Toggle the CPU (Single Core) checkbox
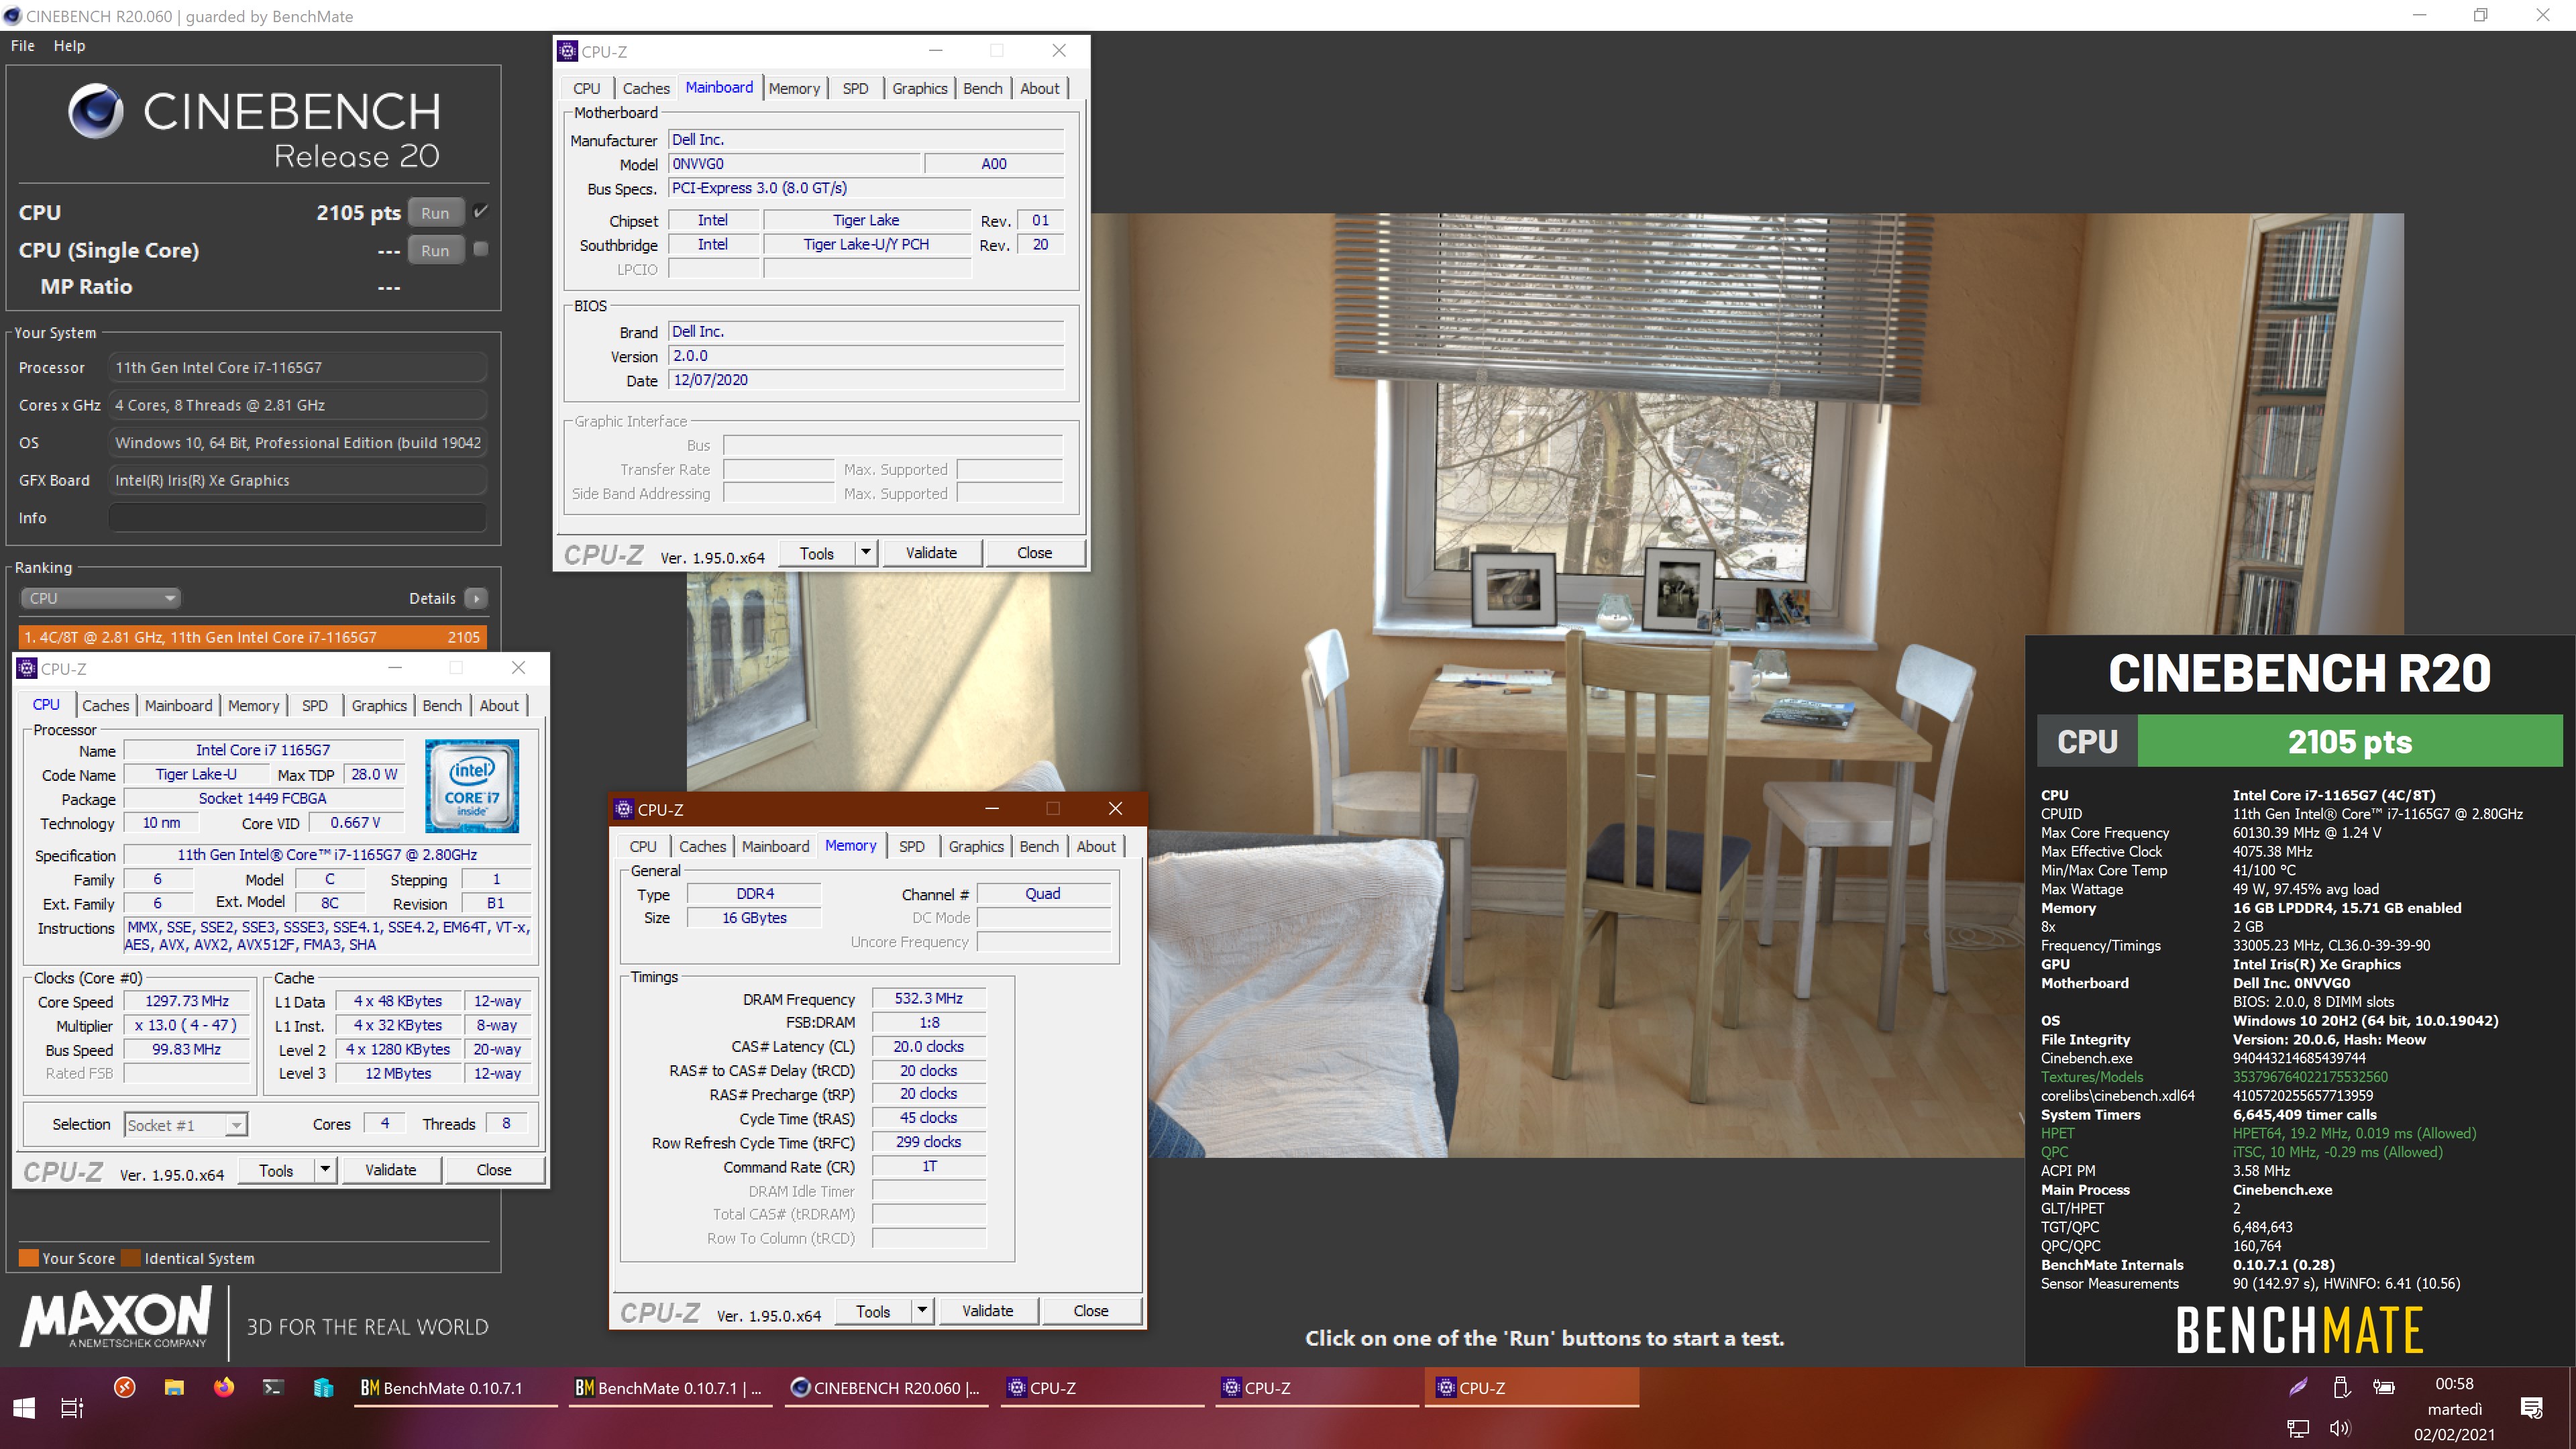Image resolution: width=2576 pixels, height=1449 pixels. pyautogui.click(x=481, y=249)
